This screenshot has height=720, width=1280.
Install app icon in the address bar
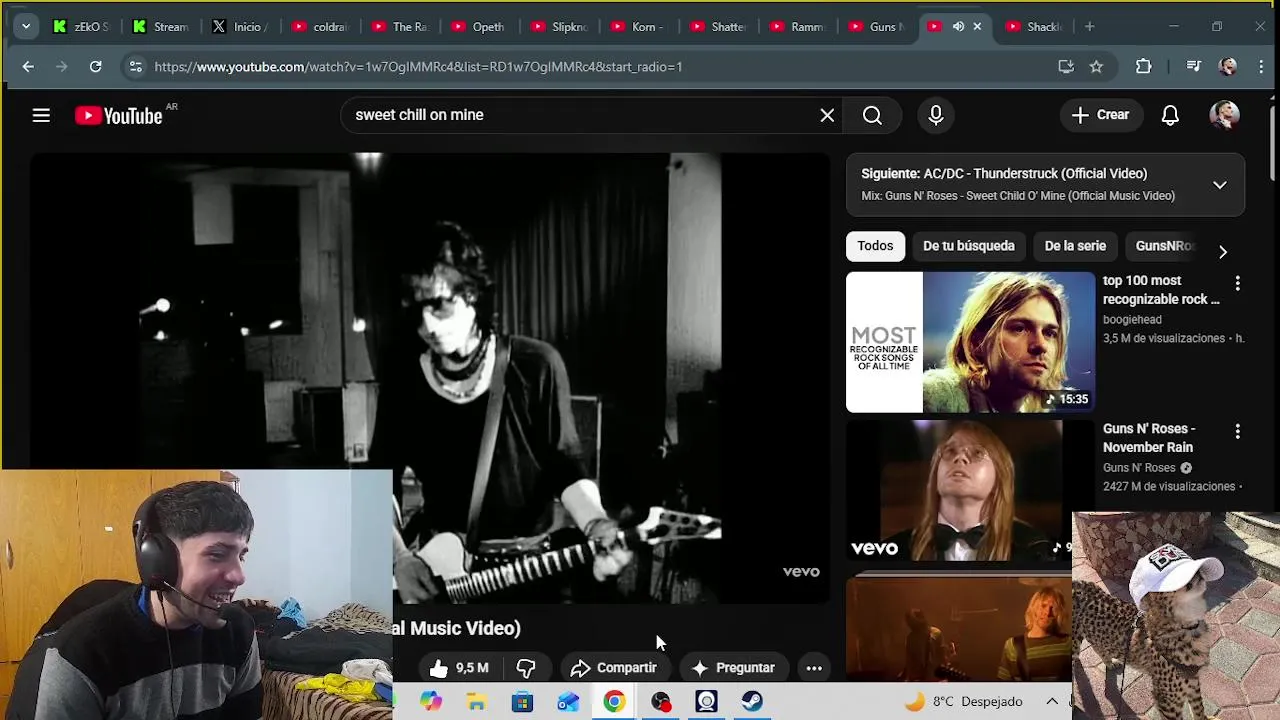coord(1066,67)
